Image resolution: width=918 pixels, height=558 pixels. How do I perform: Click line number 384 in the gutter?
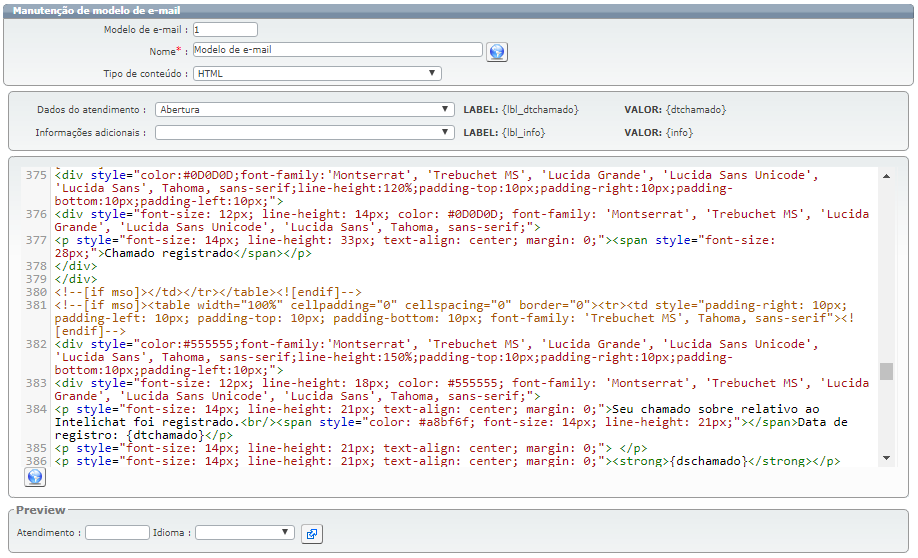36,409
